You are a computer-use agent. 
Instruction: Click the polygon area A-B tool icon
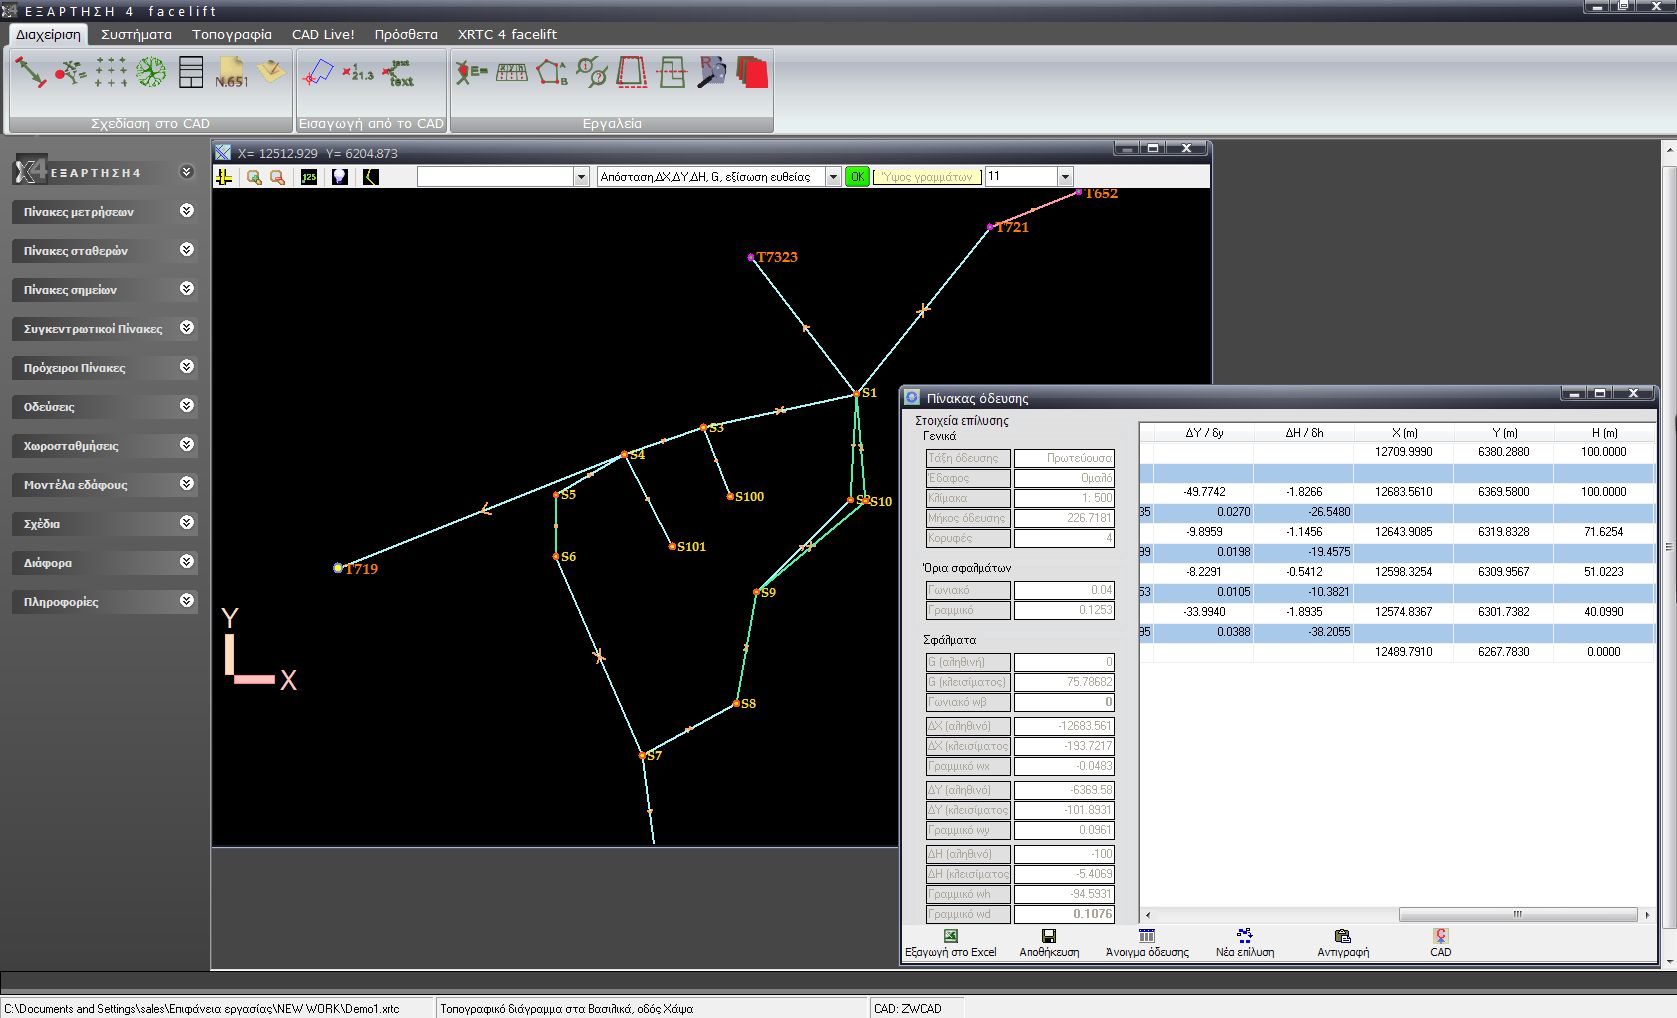(551, 72)
